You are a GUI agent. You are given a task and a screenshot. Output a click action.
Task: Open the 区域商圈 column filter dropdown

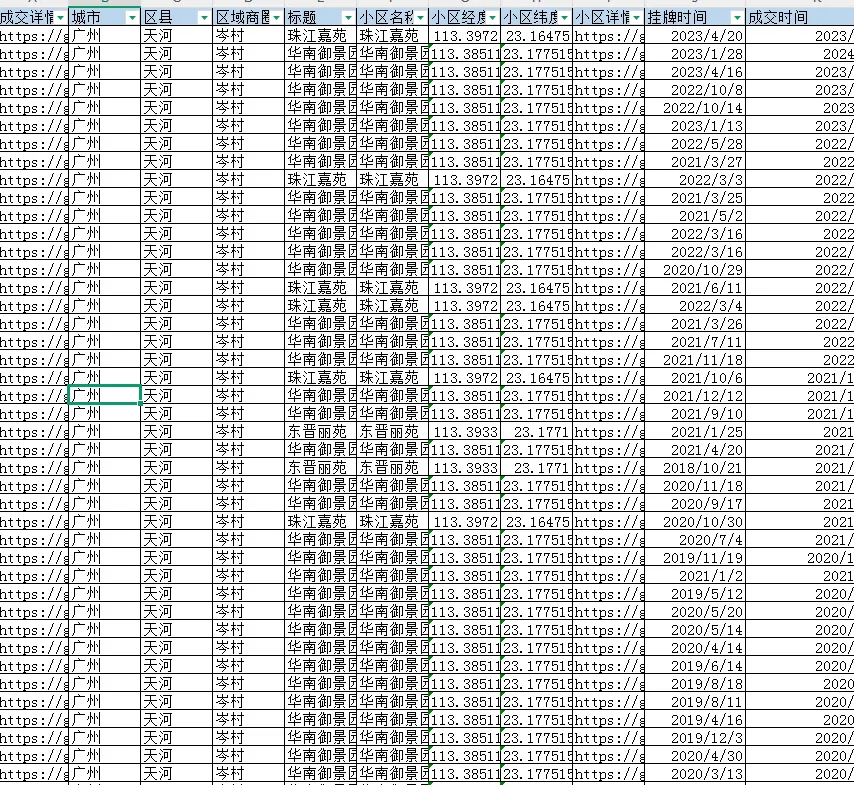(276, 18)
